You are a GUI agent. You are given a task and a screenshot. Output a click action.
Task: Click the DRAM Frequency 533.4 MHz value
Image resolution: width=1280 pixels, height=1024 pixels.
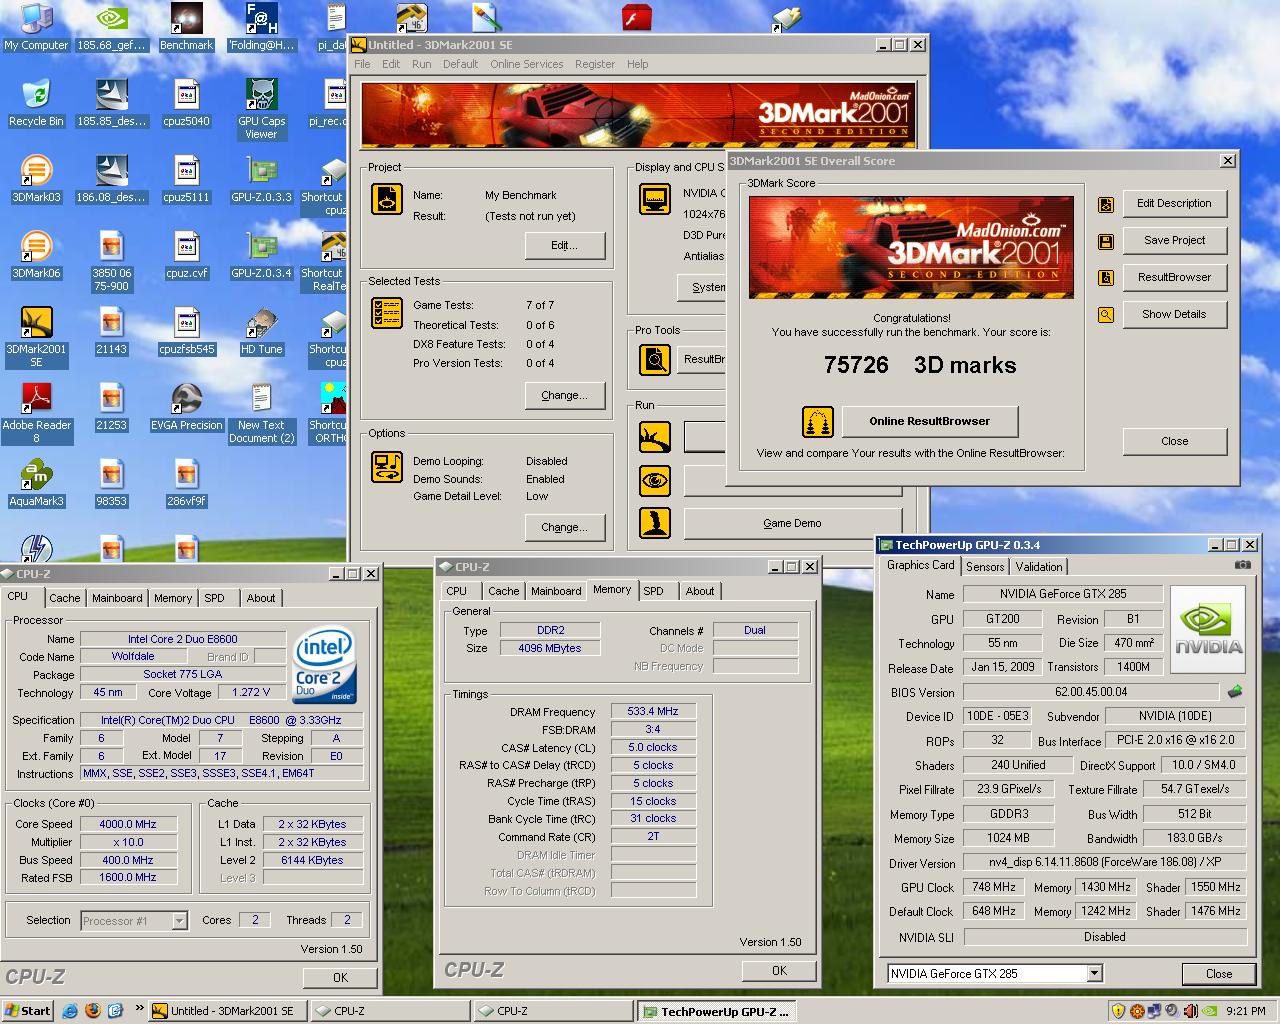tap(653, 711)
